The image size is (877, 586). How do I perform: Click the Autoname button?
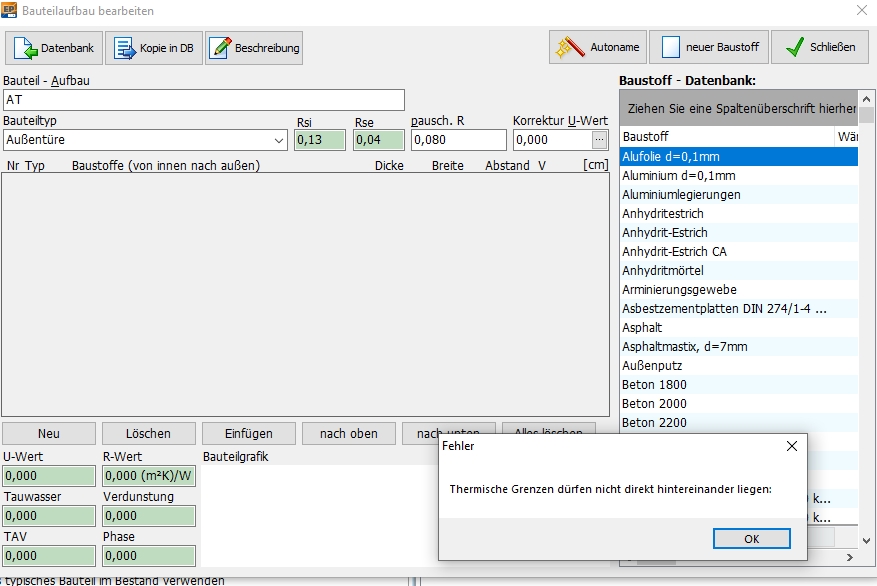(597, 47)
